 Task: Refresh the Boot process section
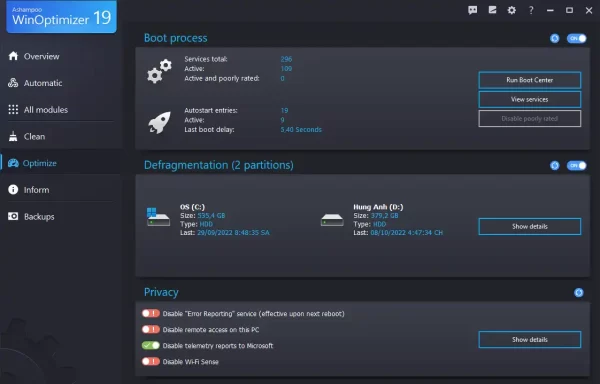pyautogui.click(x=554, y=38)
